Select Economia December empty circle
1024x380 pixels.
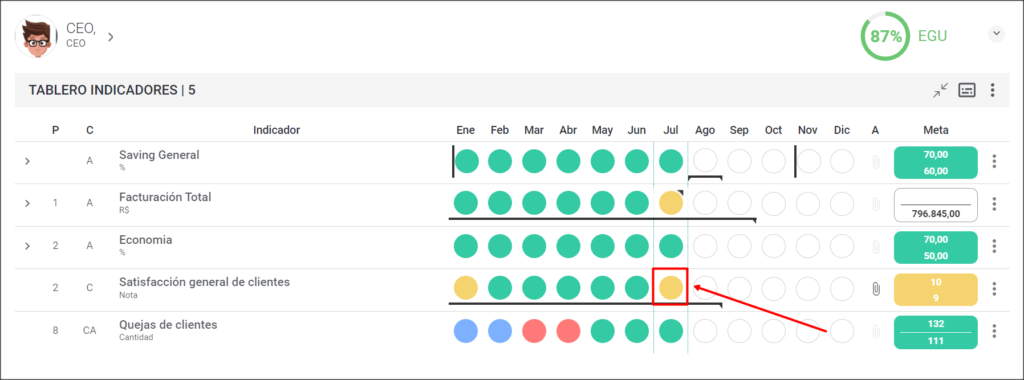[842, 246]
